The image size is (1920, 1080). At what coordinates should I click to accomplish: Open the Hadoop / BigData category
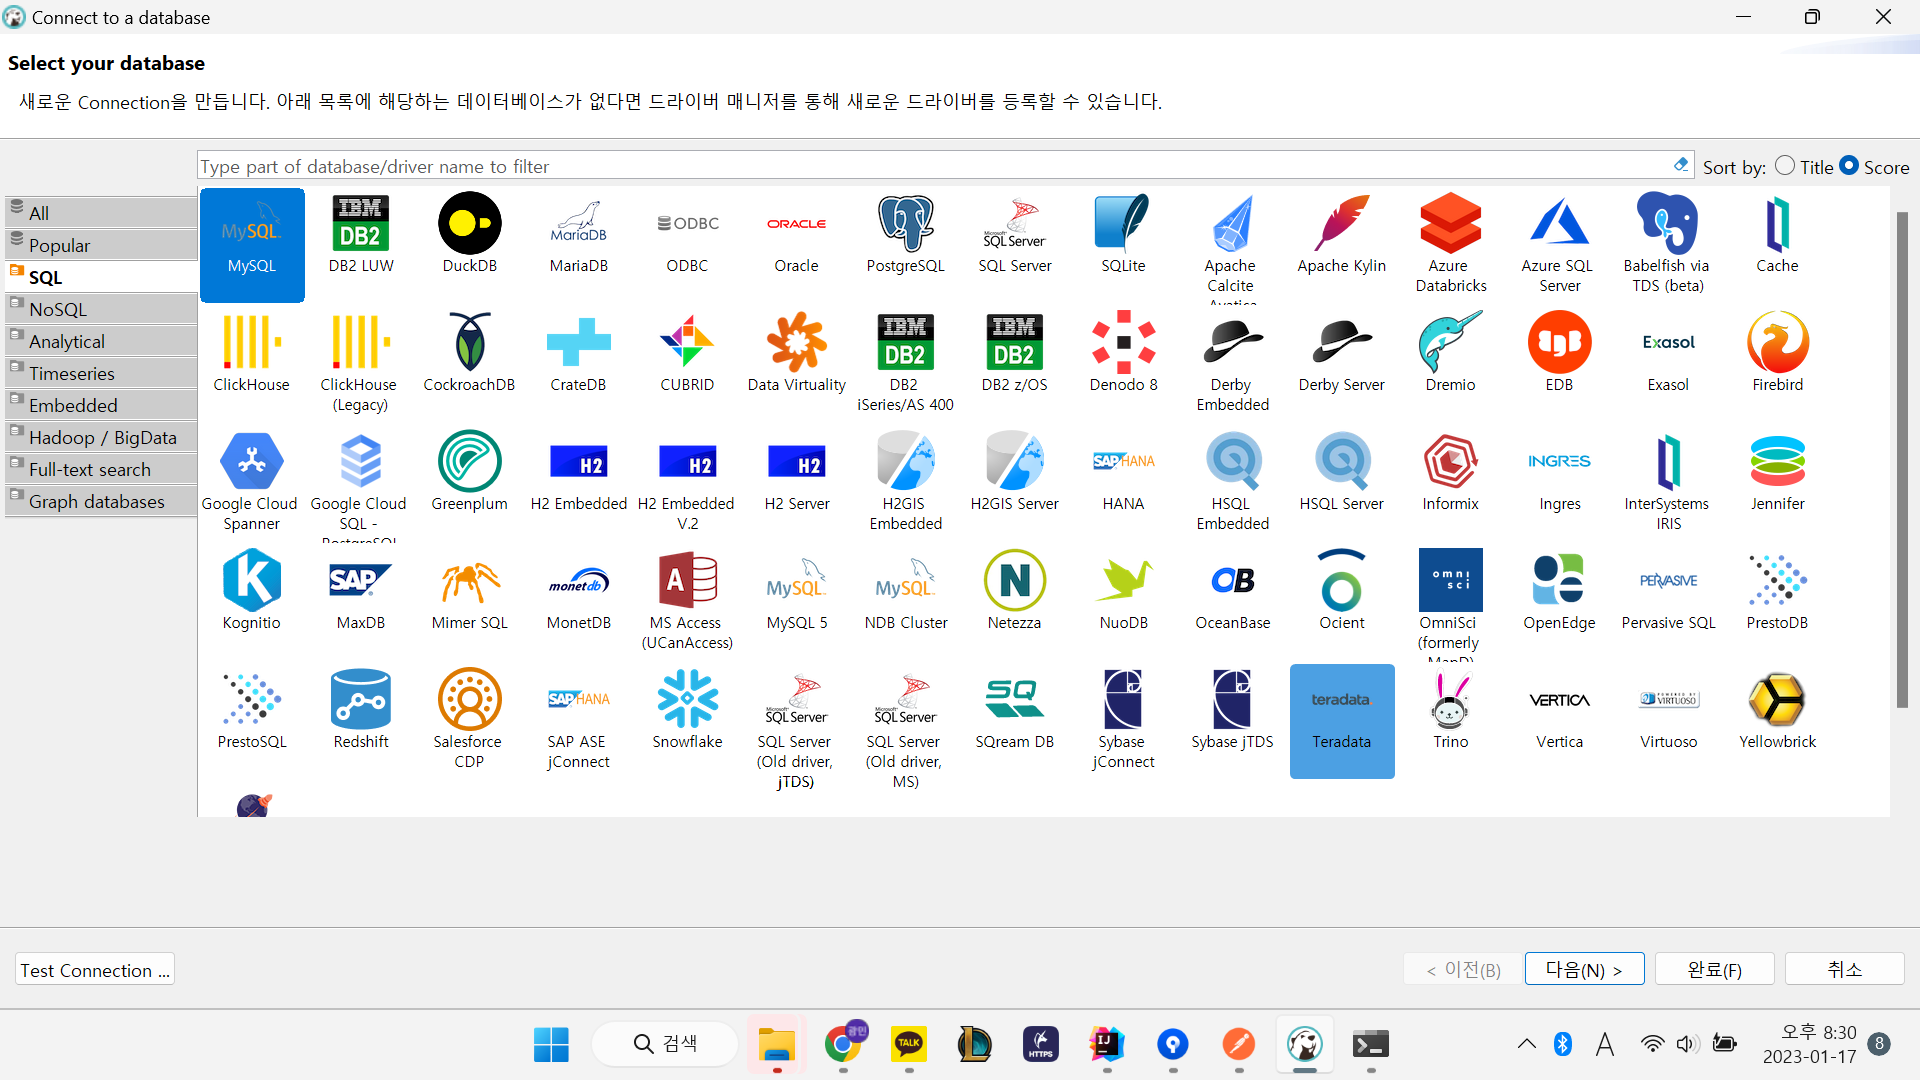(x=100, y=437)
